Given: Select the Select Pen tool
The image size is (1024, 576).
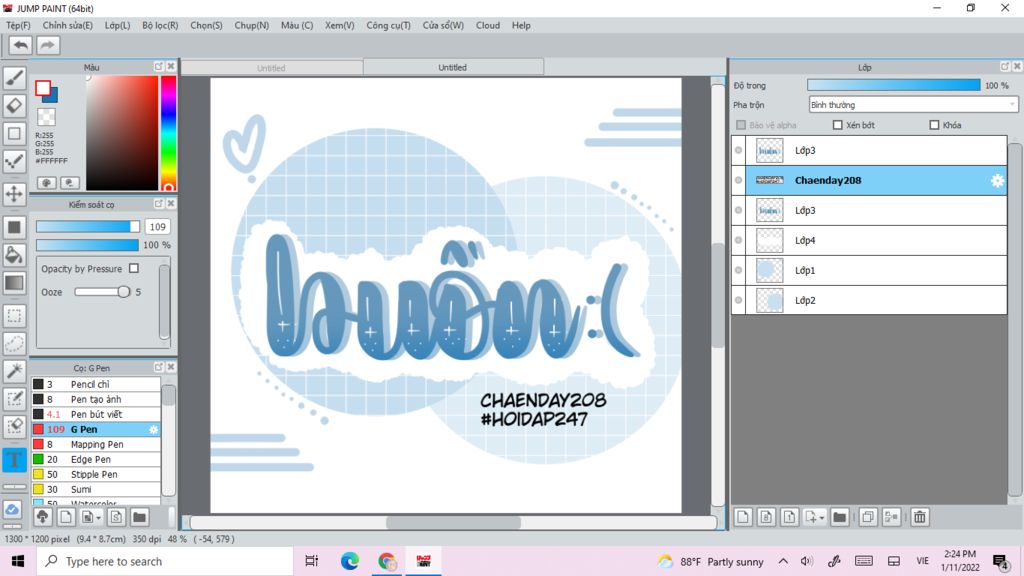Looking at the screenshot, I should click(14, 398).
